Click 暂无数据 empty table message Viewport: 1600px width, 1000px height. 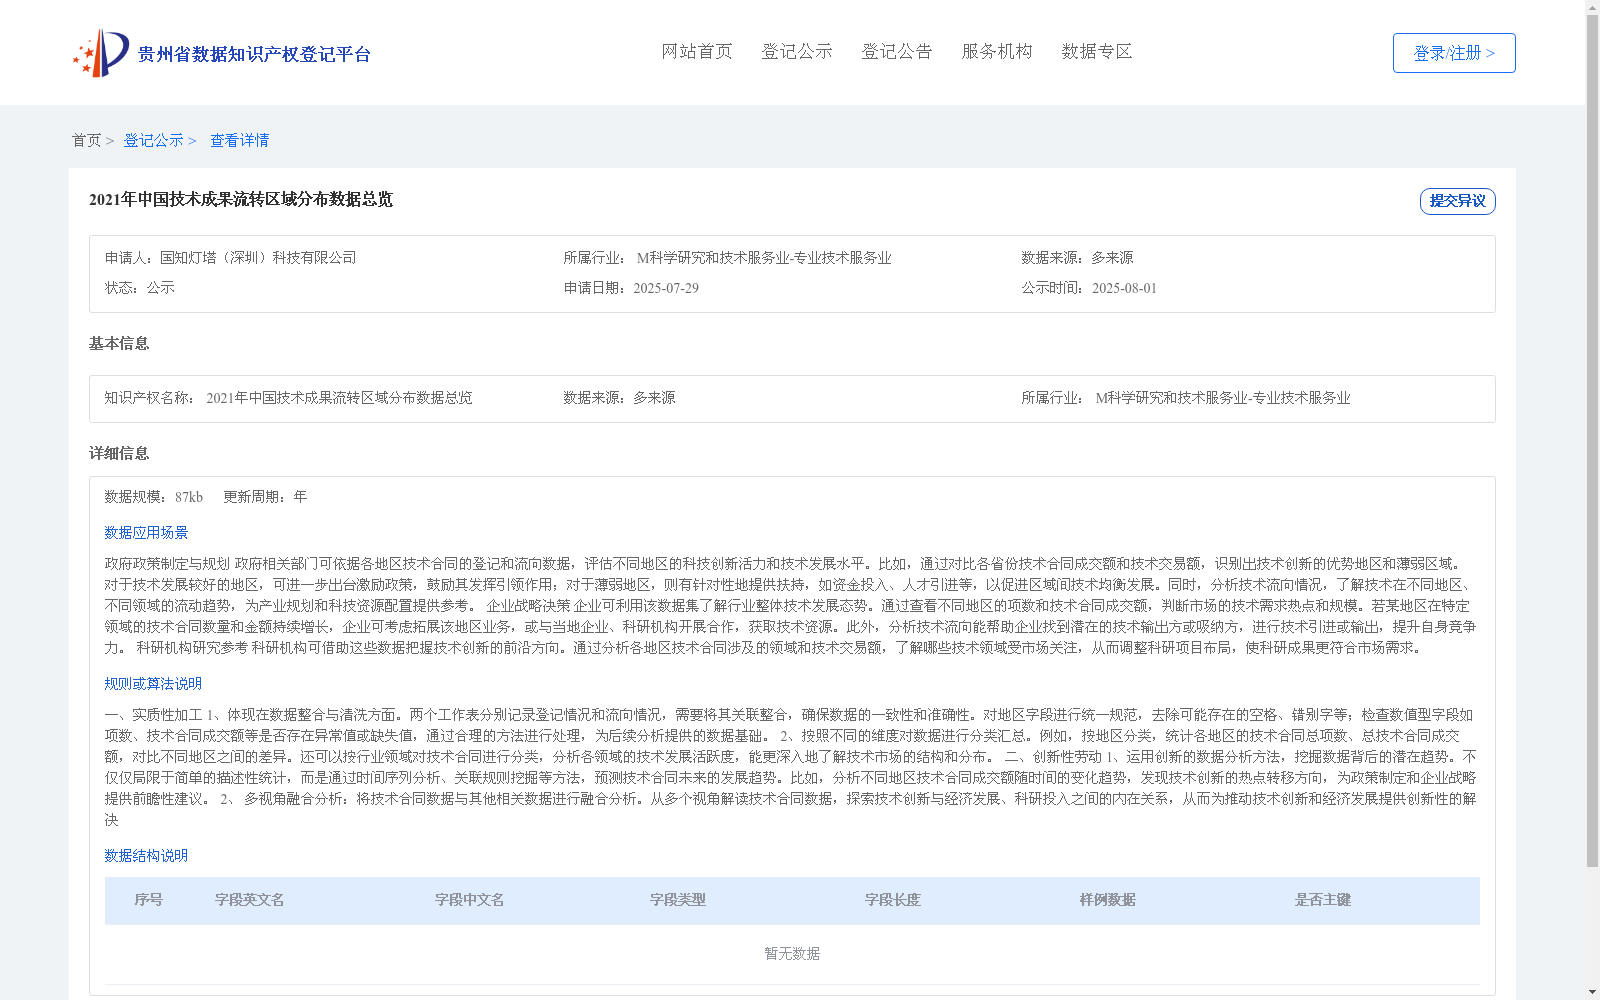[792, 954]
